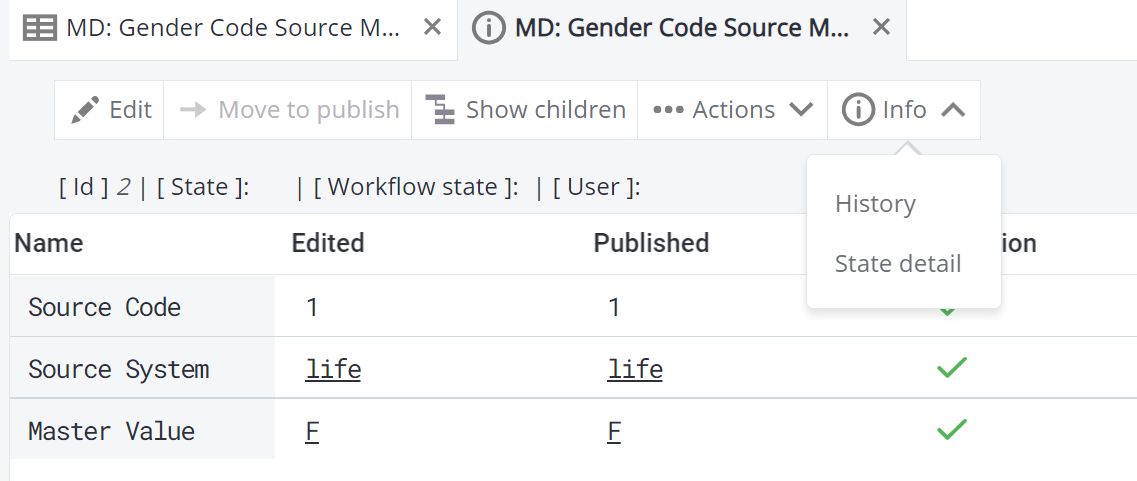This screenshot has width=1137, height=481.
Task: Close the active info tab
Action: point(881,28)
